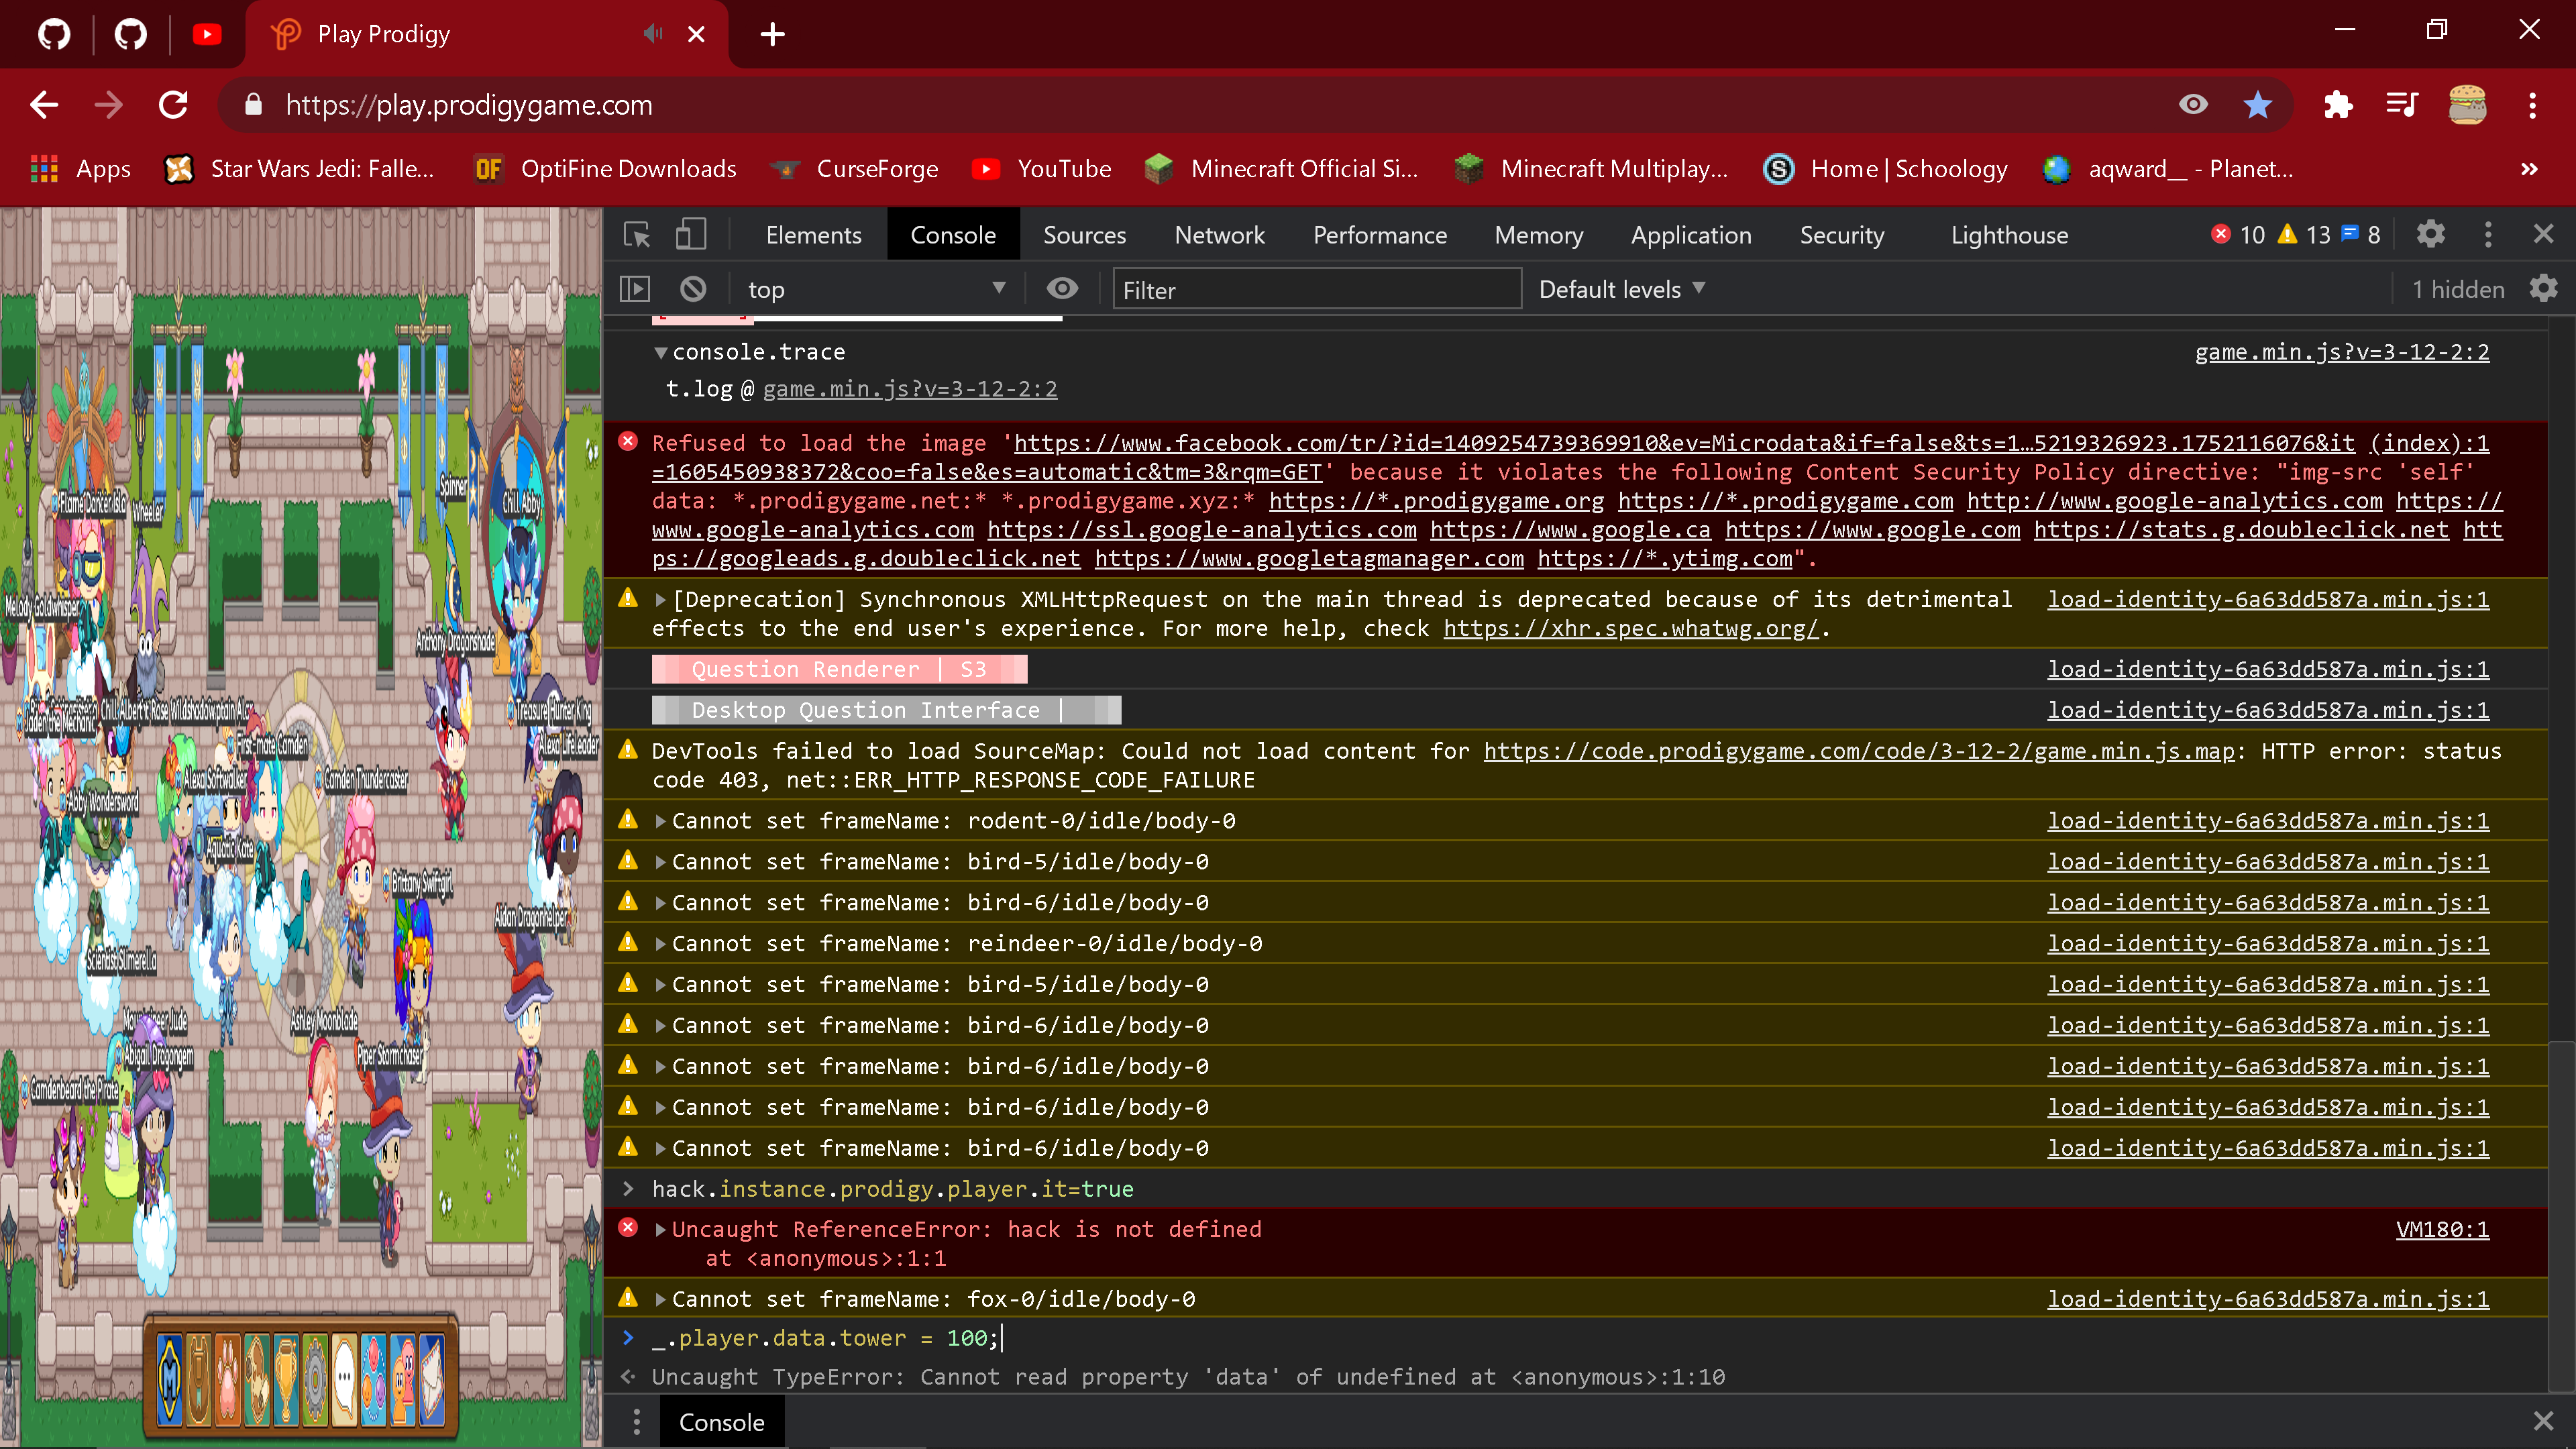The image size is (2576, 1449).
Task: Show the console sidebar panel
Action: 635,288
